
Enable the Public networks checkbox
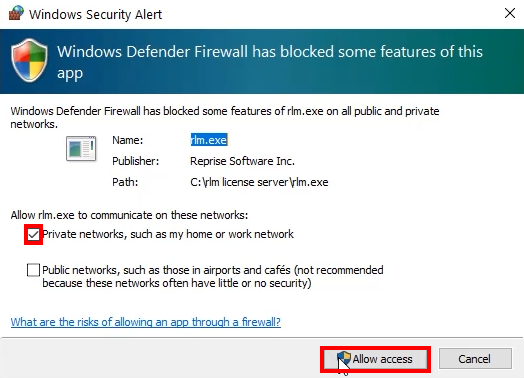pos(33,270)
